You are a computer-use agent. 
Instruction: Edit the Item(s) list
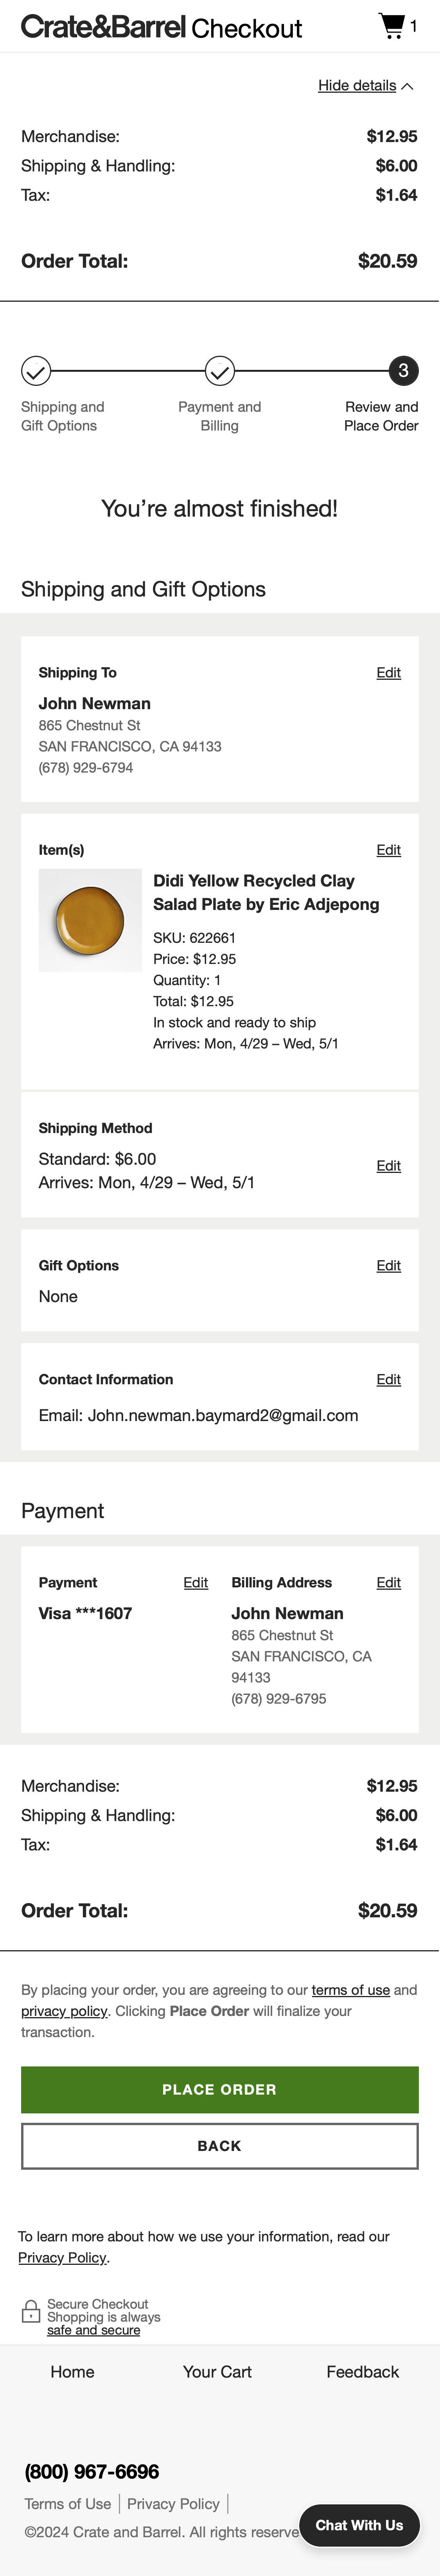(x=389, y=850)
